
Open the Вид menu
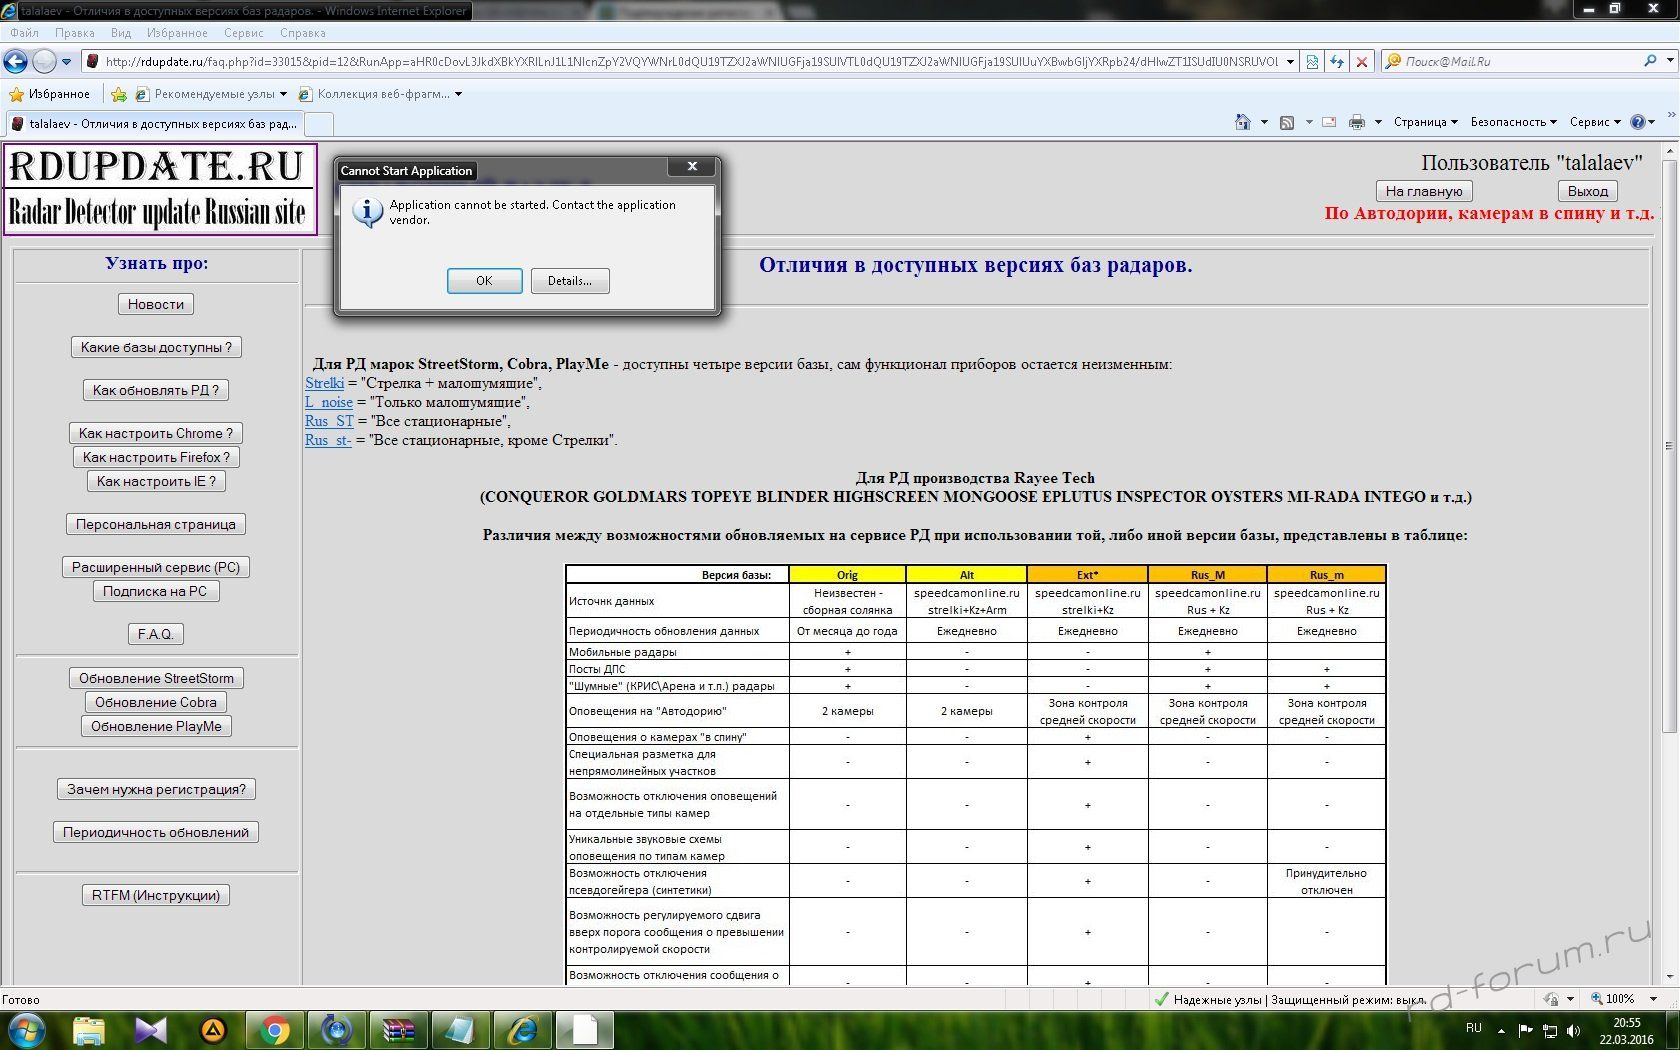(x=121, y=33)
